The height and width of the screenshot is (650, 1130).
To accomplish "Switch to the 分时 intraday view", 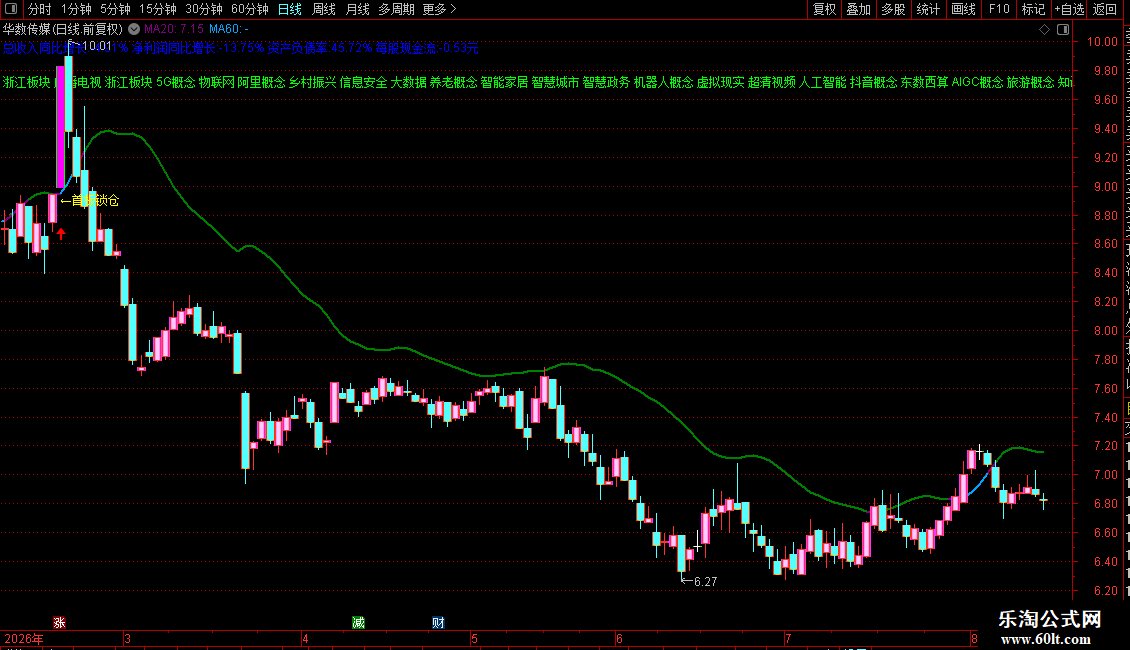I will pos(39,9).
